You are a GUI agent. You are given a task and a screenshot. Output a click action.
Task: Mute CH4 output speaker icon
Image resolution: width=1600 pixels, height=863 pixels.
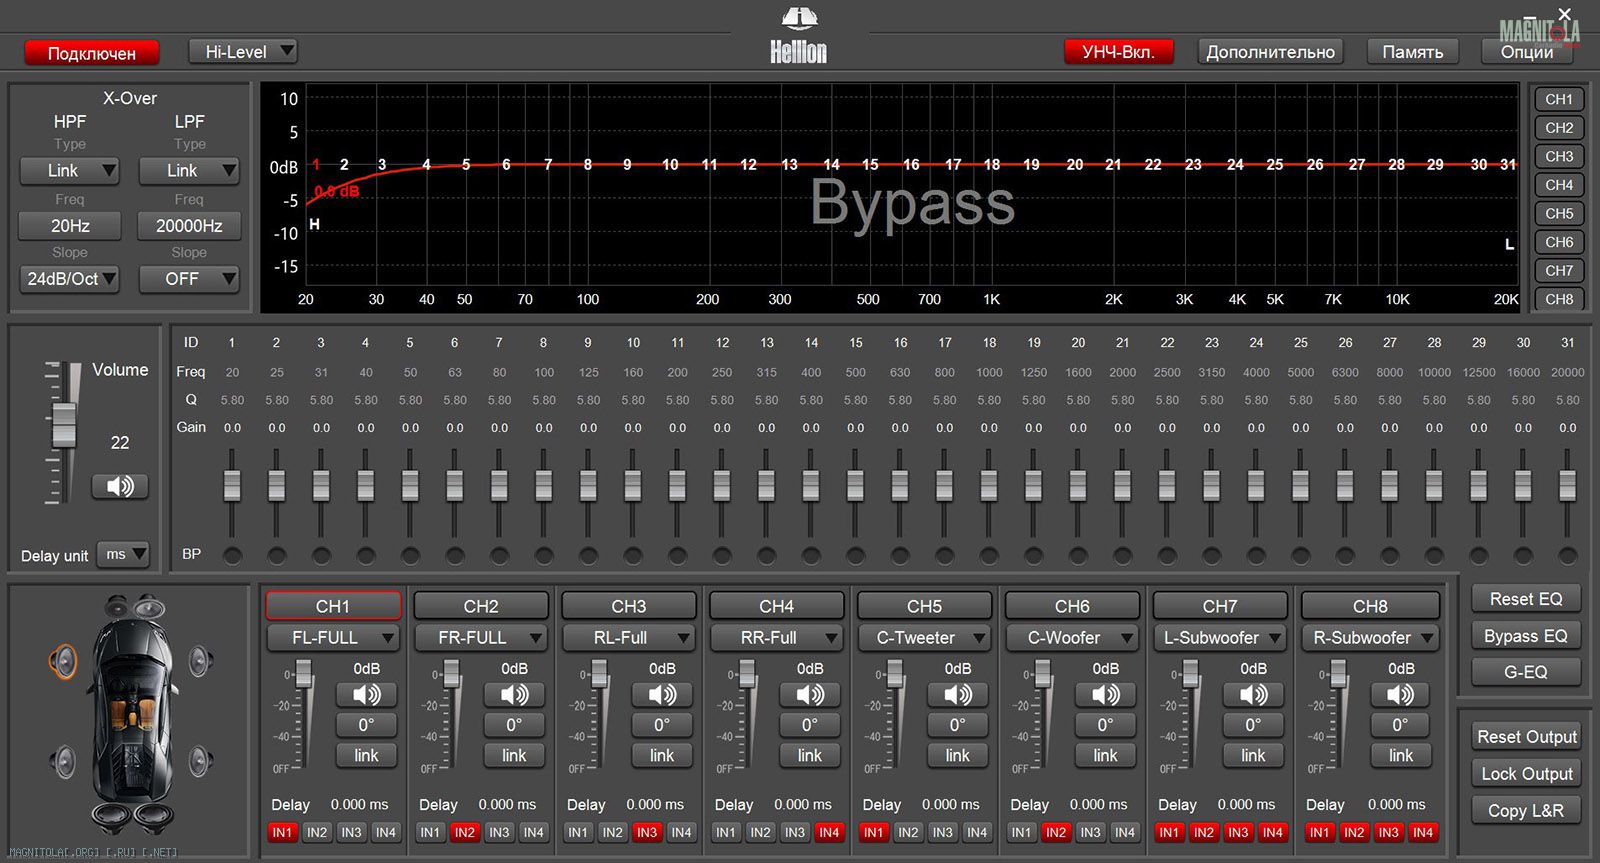pos(810,694)
